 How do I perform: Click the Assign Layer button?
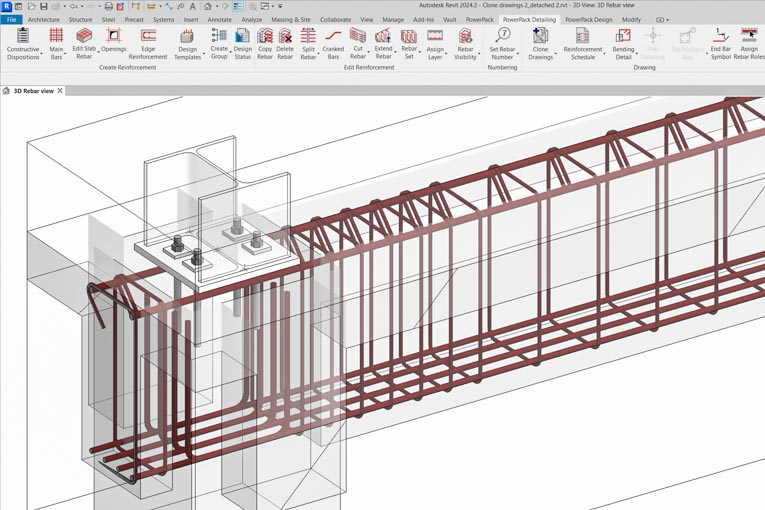435,44
